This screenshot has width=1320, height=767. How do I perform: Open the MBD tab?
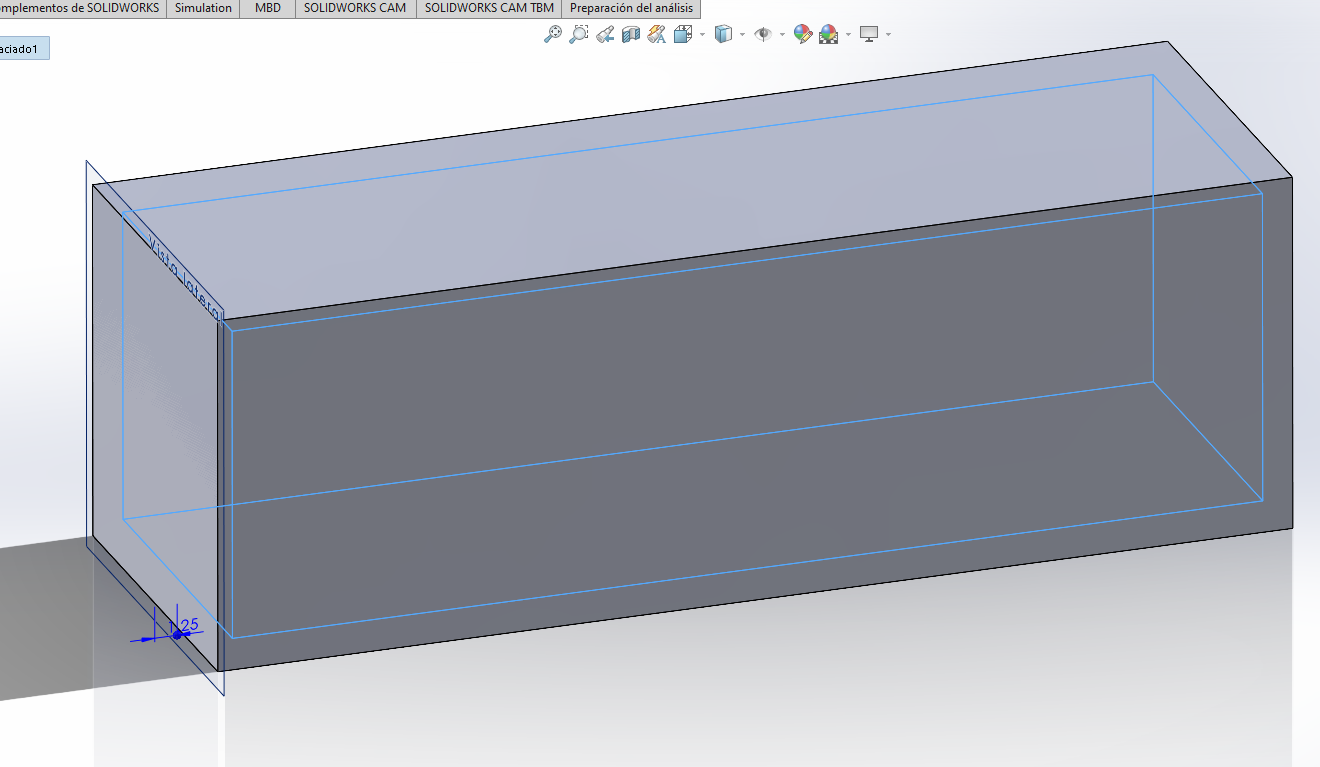click(x=268, y=8)
